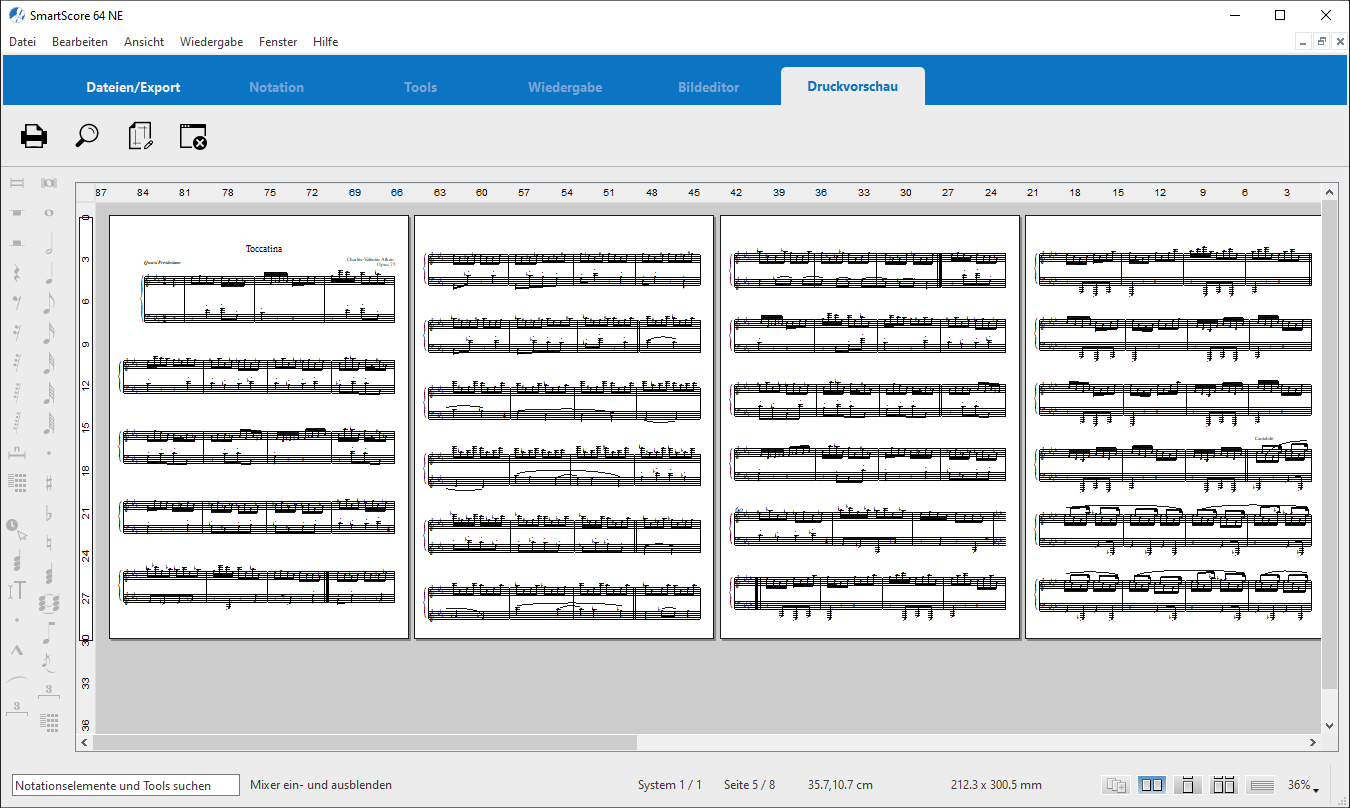
Task: Open the Datei menu
Action: [22, 42]
